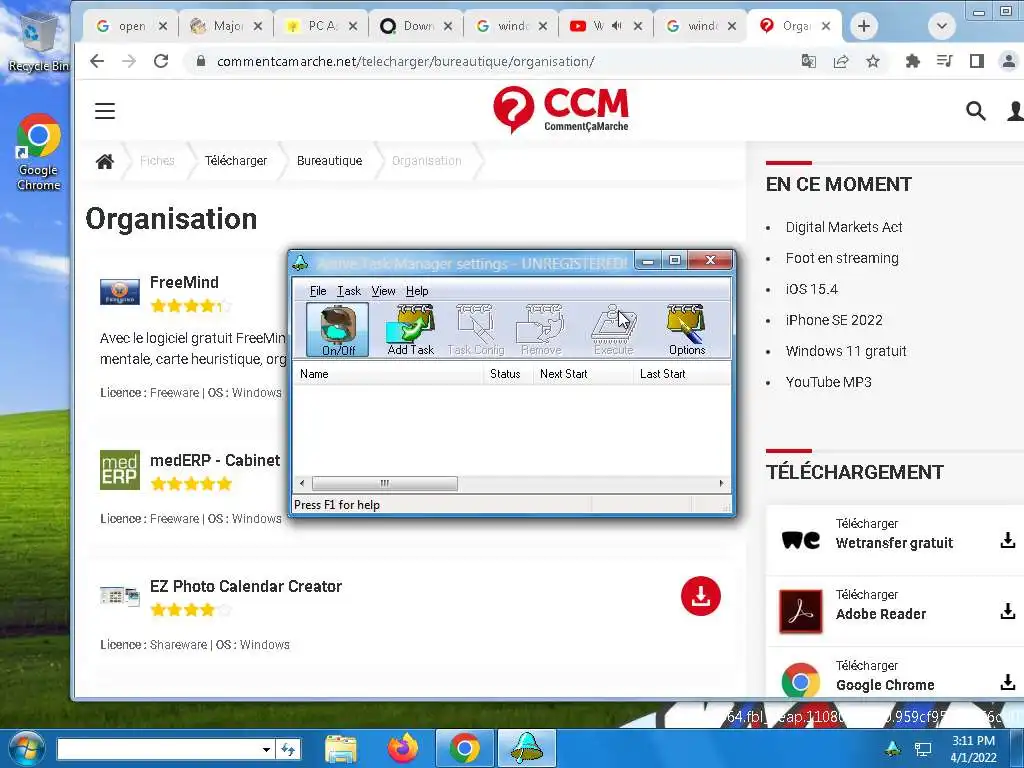Click the Google Chrome download arrow icon
Screen dimensions: 1024x768
(x=1008, y=682)
